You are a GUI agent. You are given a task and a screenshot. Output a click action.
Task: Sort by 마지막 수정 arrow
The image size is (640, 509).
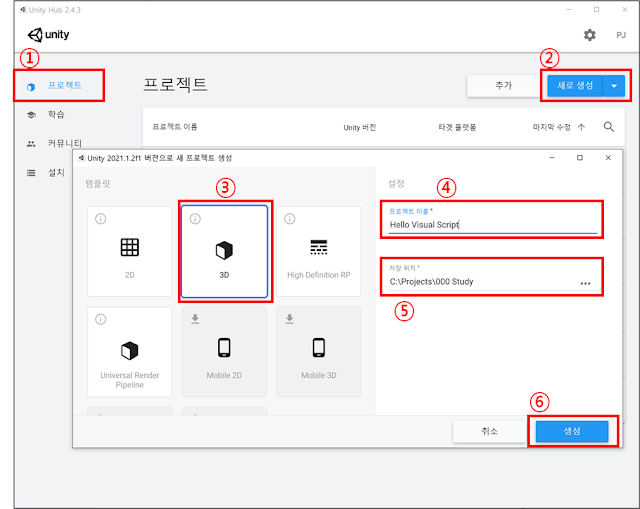[581, 127]
